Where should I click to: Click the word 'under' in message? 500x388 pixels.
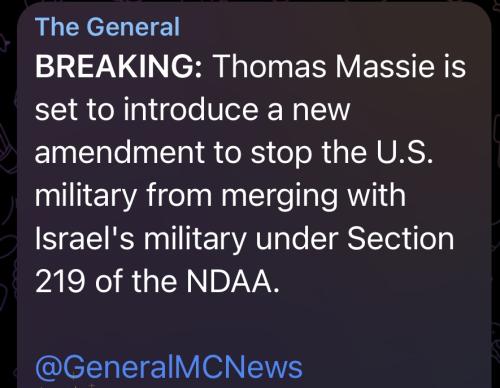297,239
